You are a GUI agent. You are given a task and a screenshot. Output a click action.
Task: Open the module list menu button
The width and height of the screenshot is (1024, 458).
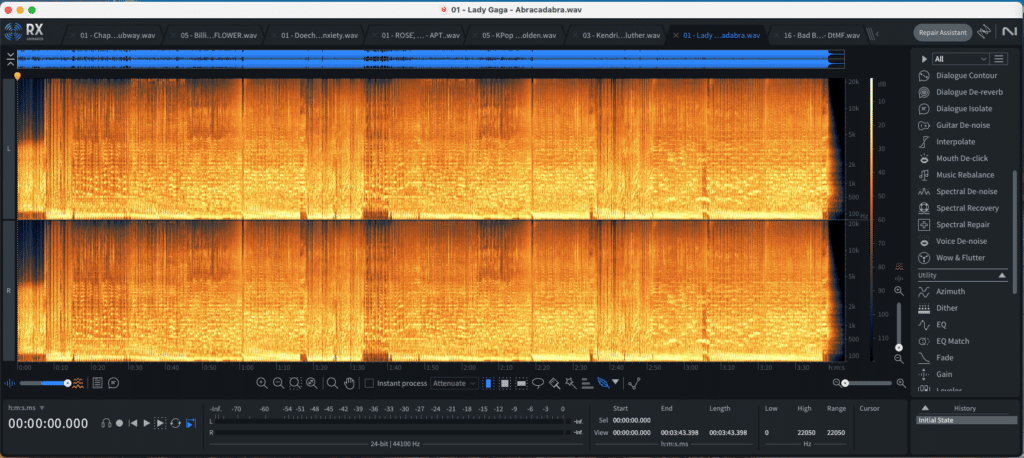tap(999, 59)
